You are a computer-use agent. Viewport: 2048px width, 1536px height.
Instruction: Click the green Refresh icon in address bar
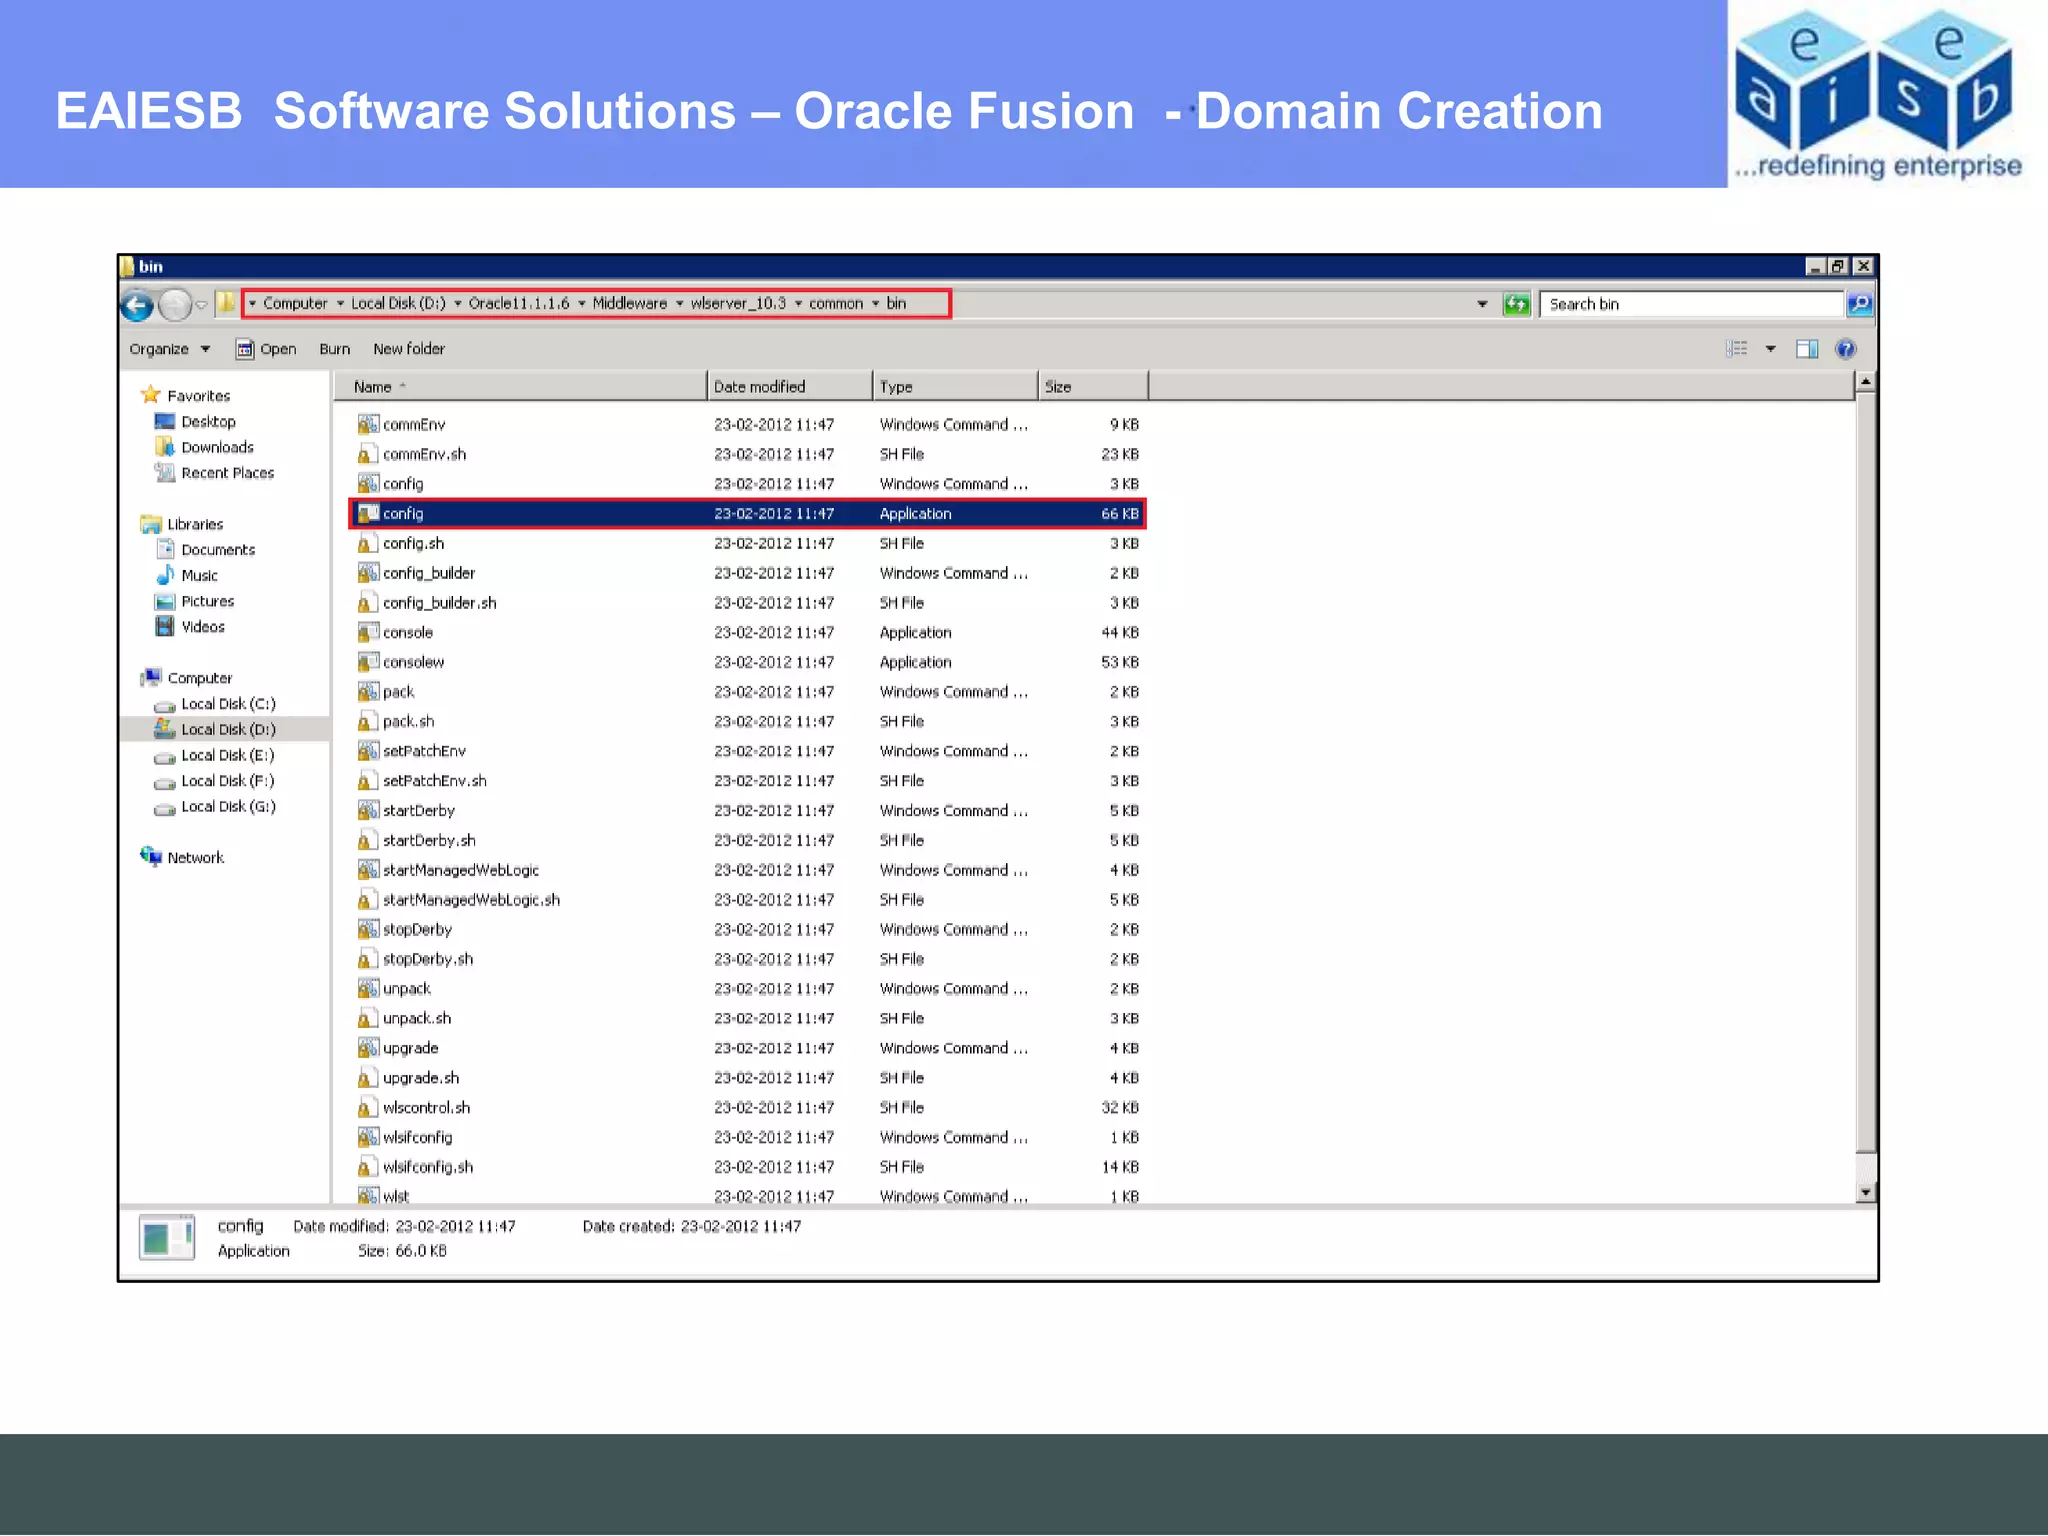point(1516,304)
